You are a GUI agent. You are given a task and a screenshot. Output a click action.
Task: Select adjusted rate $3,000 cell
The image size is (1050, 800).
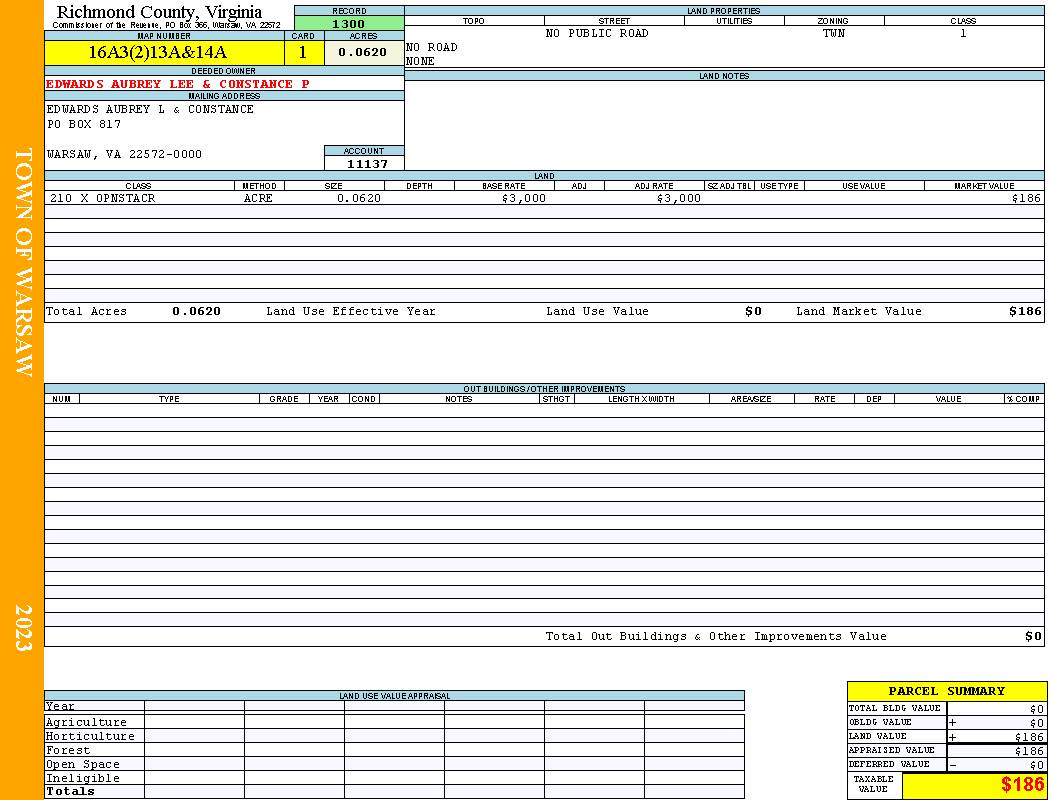(678, 198)
